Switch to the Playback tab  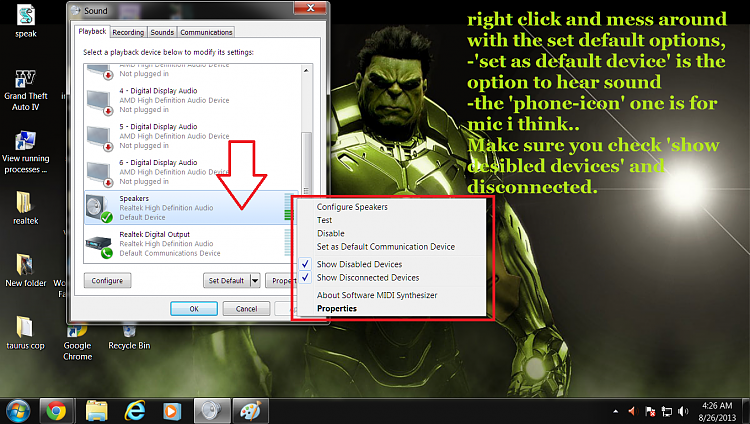[92, 31]
